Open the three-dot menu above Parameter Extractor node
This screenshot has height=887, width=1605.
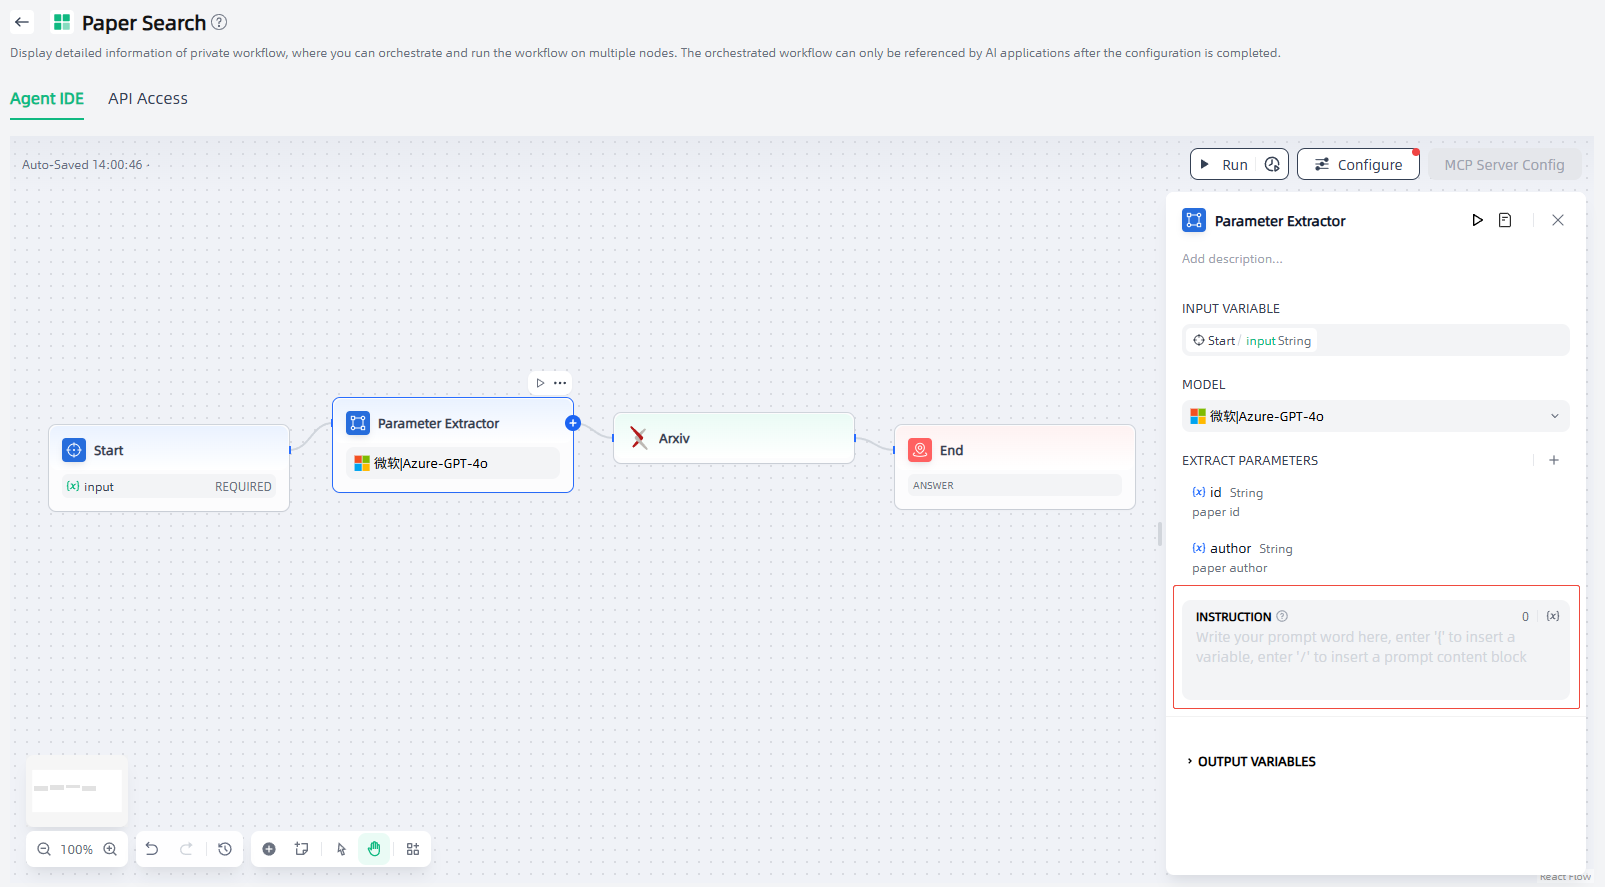560,383
